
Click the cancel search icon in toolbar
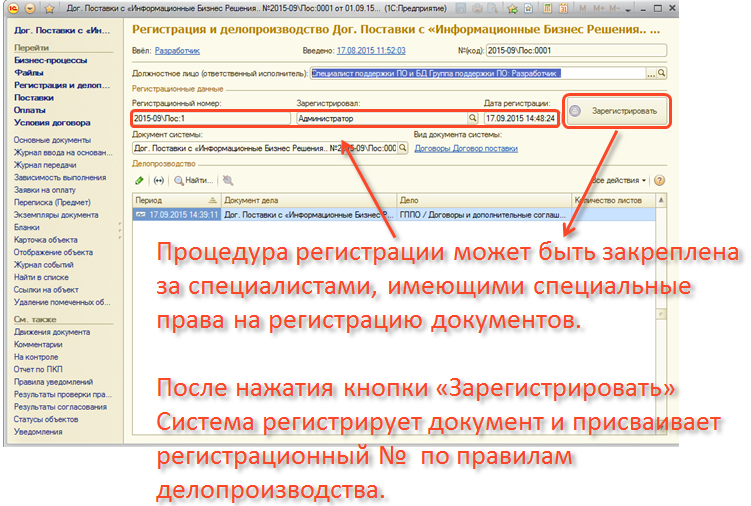(228, 181)
